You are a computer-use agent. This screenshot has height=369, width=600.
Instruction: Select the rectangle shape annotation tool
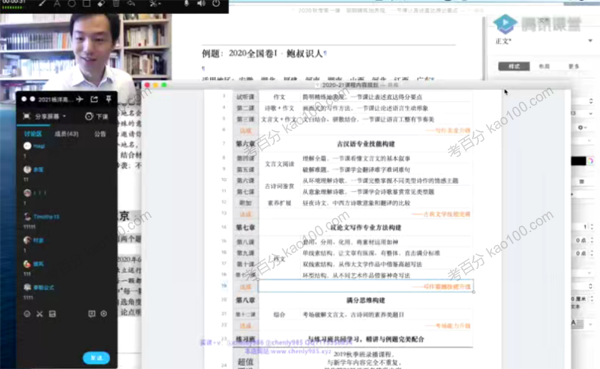pos(86,3)
